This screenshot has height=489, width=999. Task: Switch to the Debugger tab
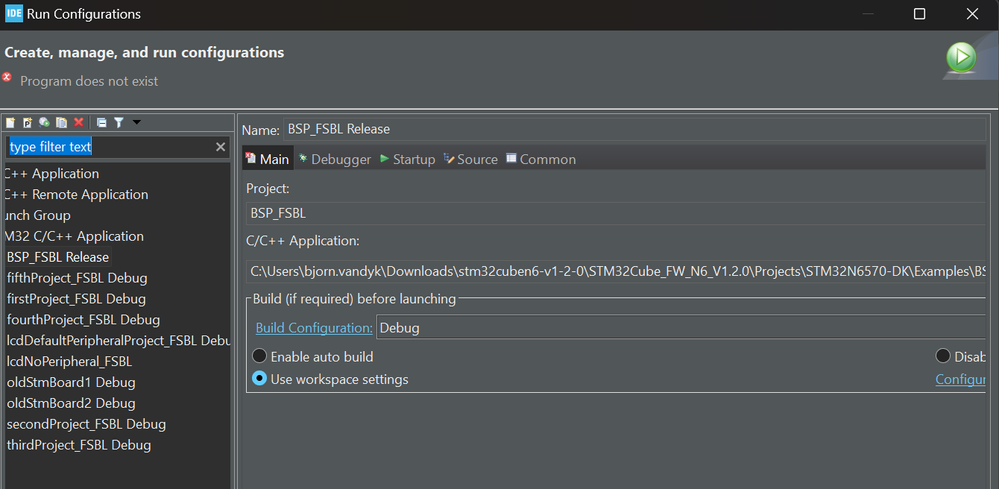point(334,159)
